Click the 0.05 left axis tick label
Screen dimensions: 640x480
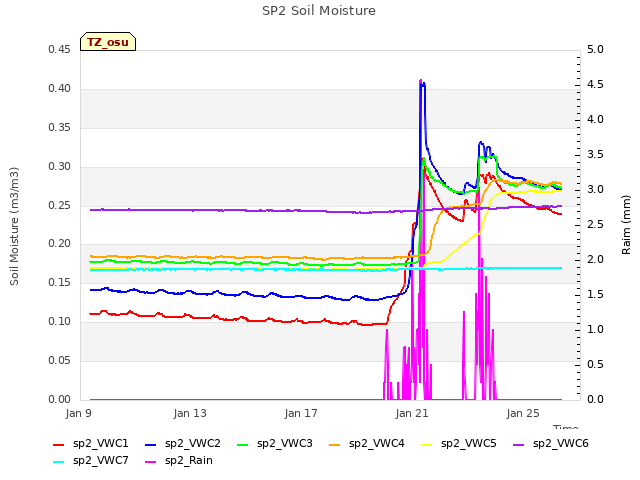click(59, 360)
